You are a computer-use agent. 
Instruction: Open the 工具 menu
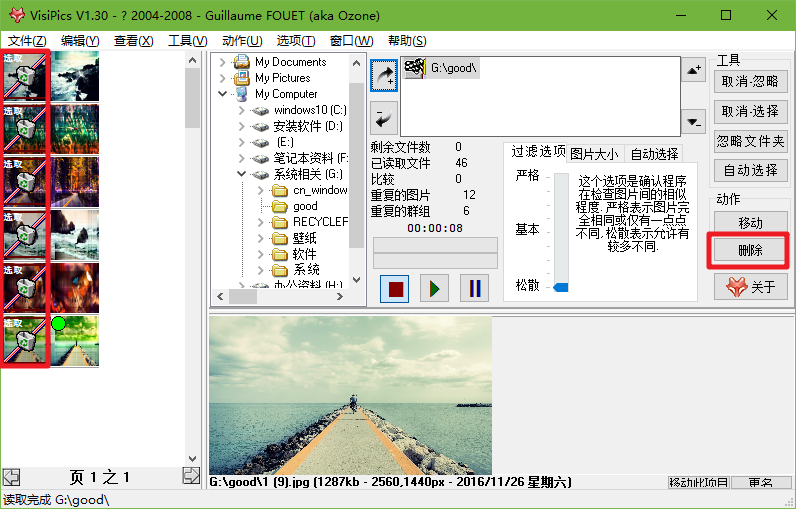[187, 40]
